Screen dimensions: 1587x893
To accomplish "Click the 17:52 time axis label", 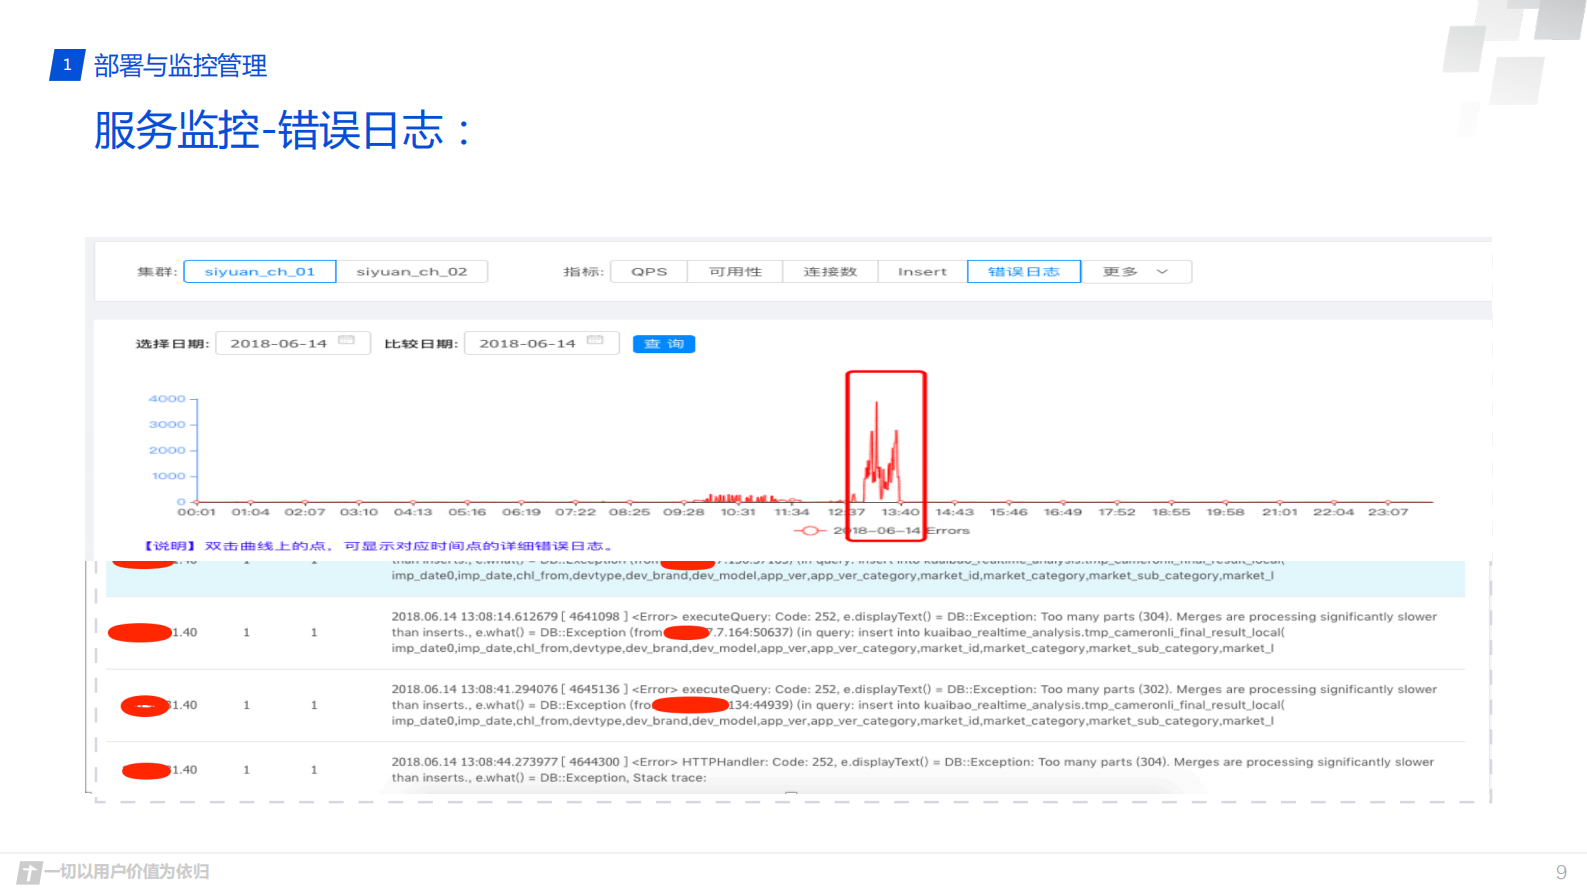I will coord(1117,512).
